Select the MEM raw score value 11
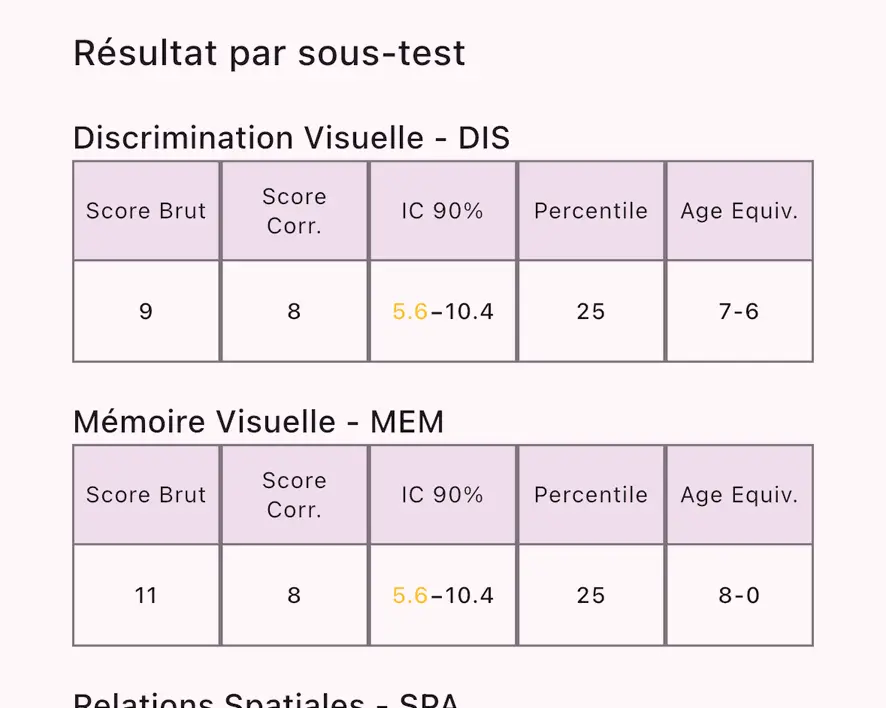Viewport: 886px width, 708px height. (x=146, y=596)
